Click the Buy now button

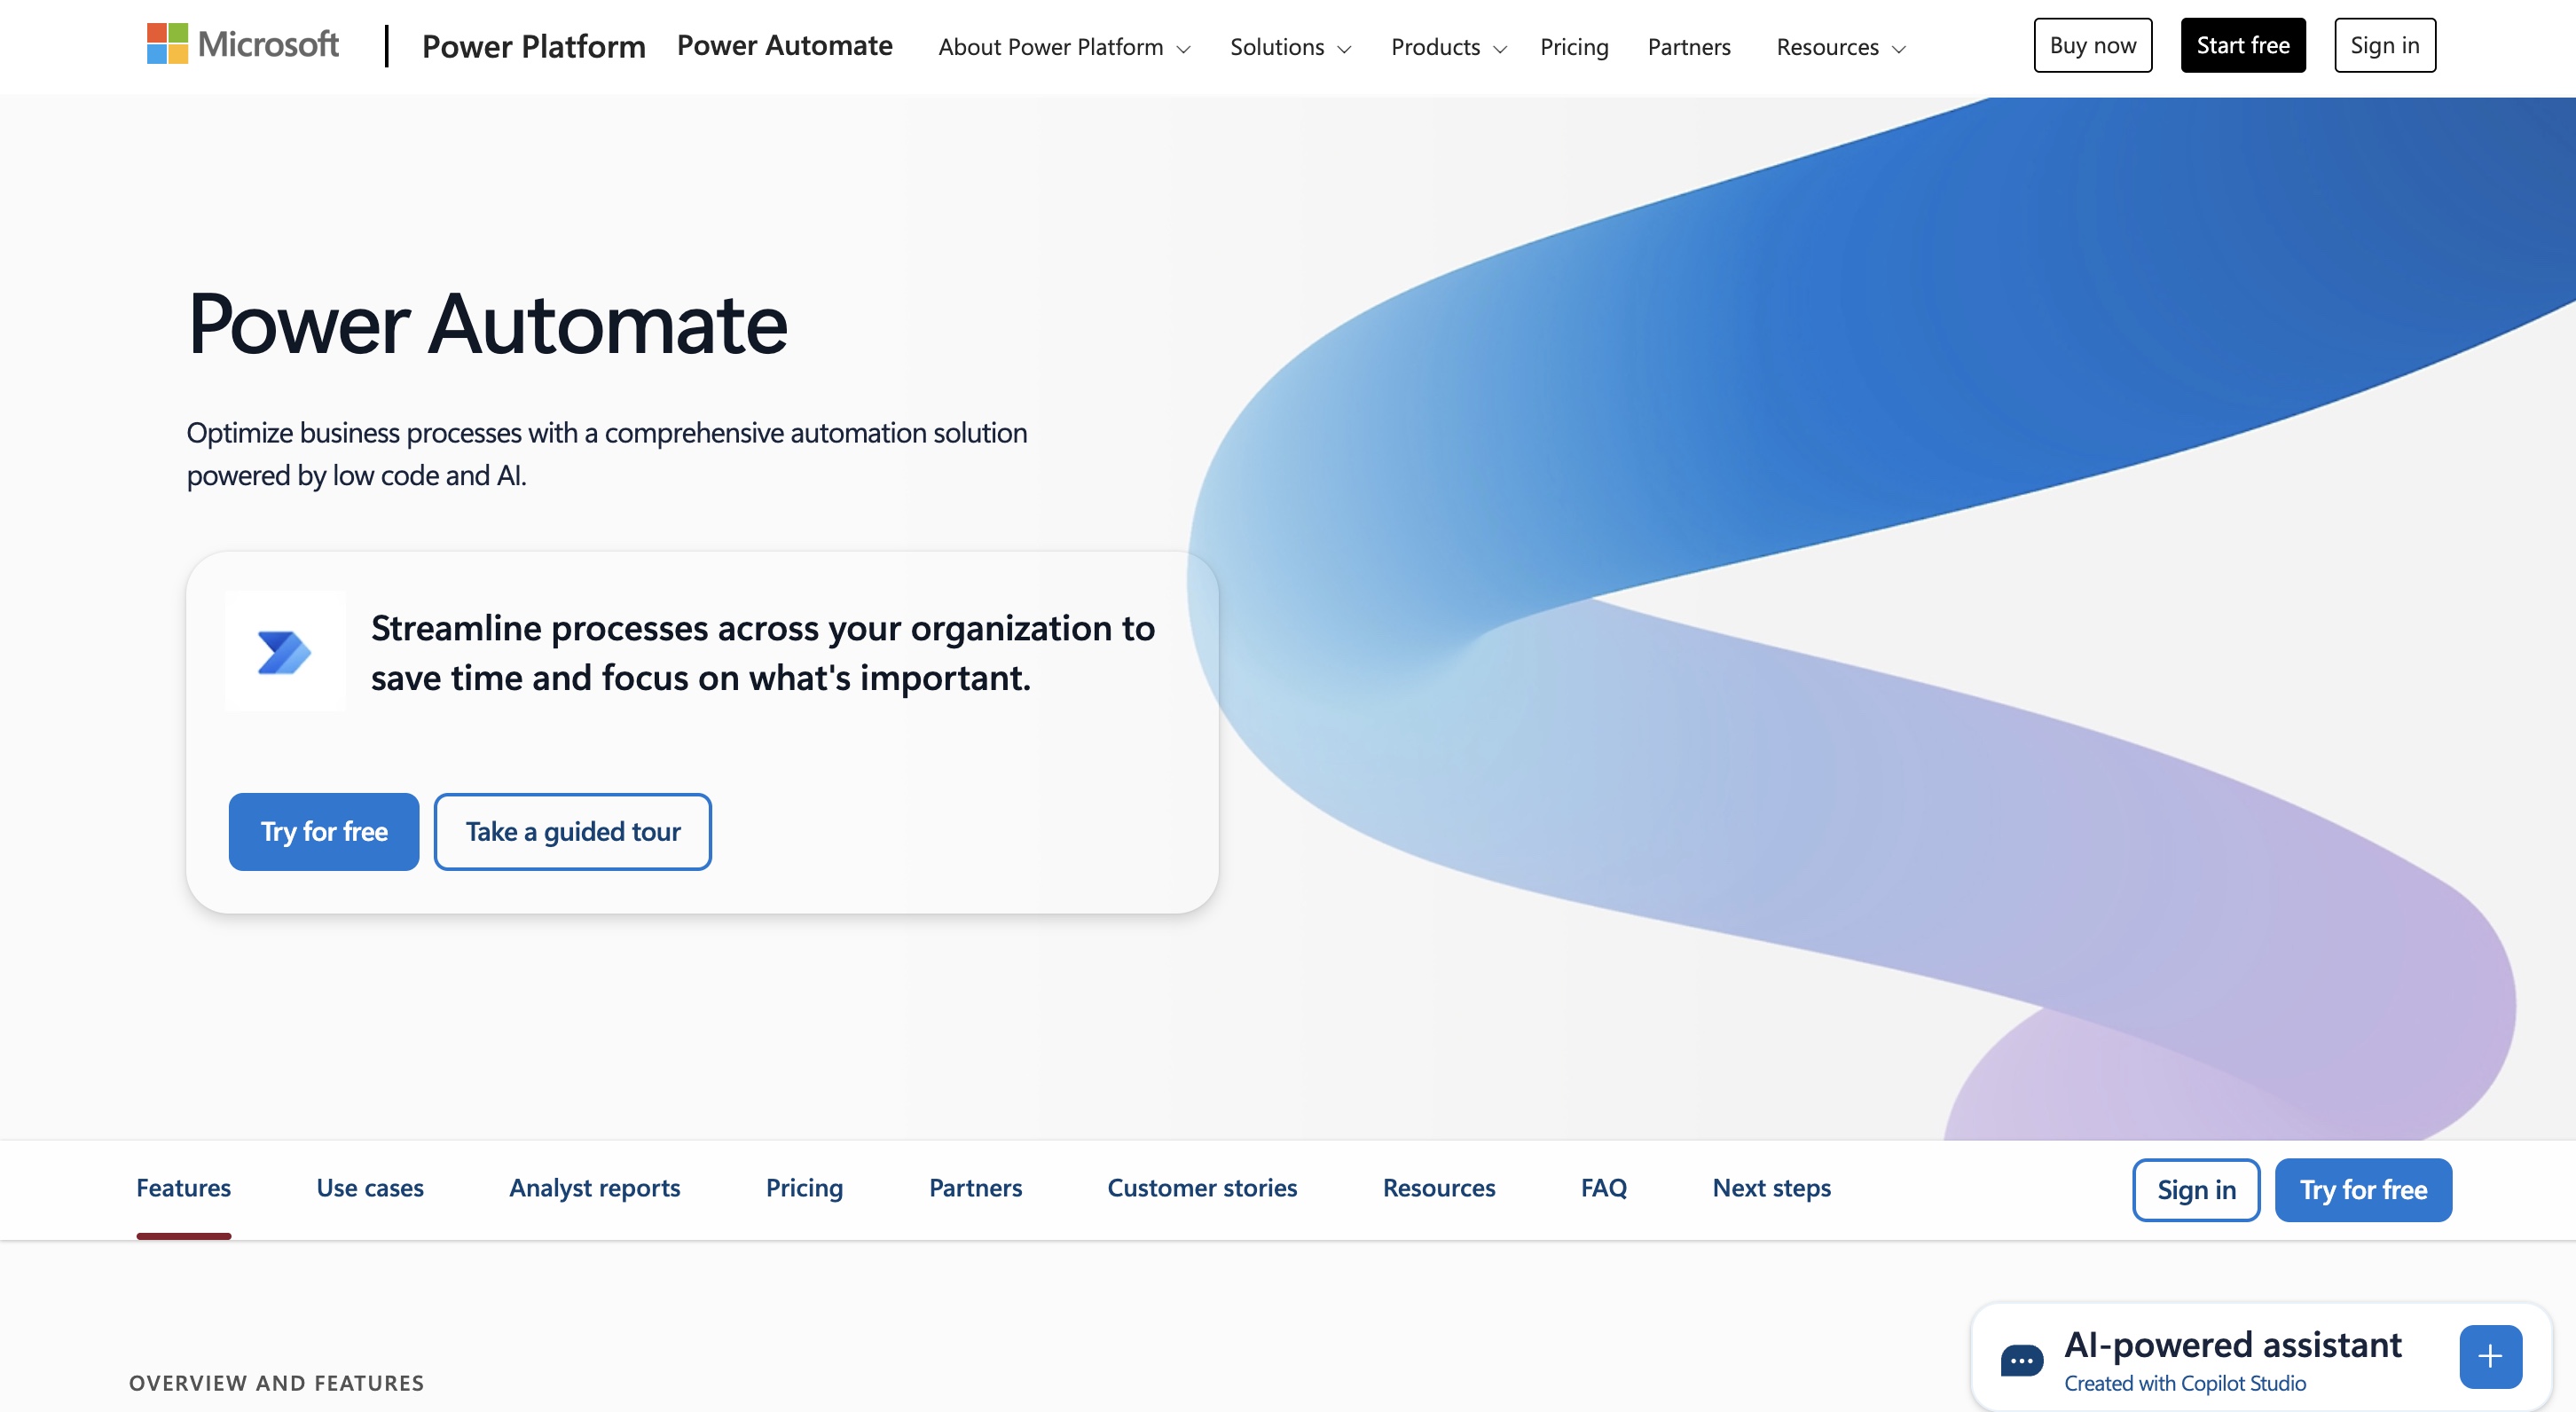pos(2093,45)
